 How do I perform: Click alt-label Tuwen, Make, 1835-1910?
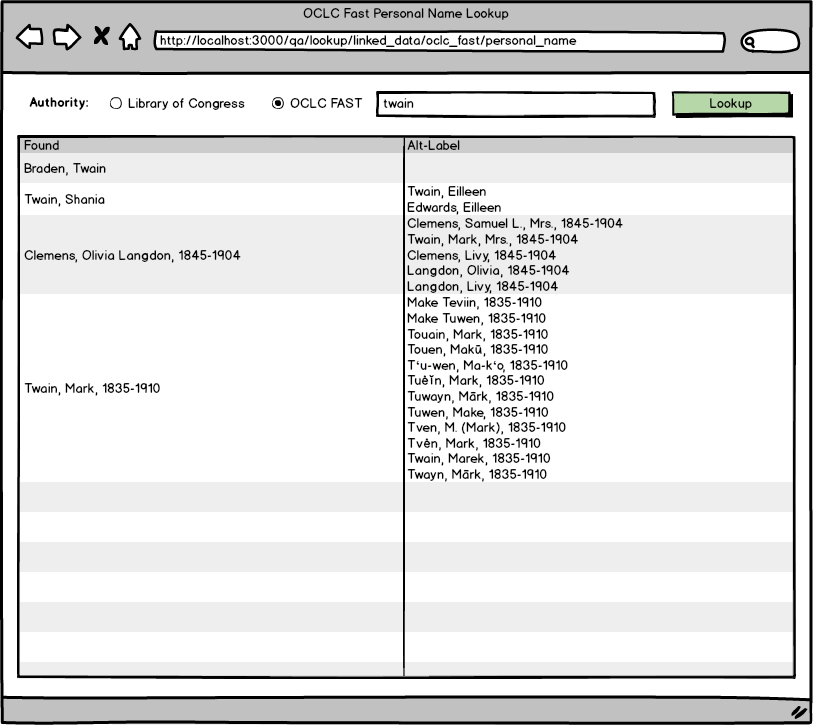[478, 412]
